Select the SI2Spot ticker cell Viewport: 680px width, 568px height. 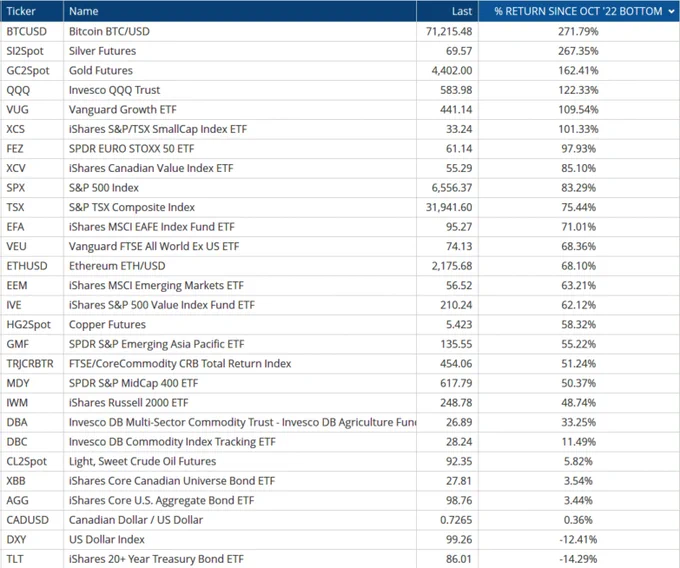click(32, 51)
